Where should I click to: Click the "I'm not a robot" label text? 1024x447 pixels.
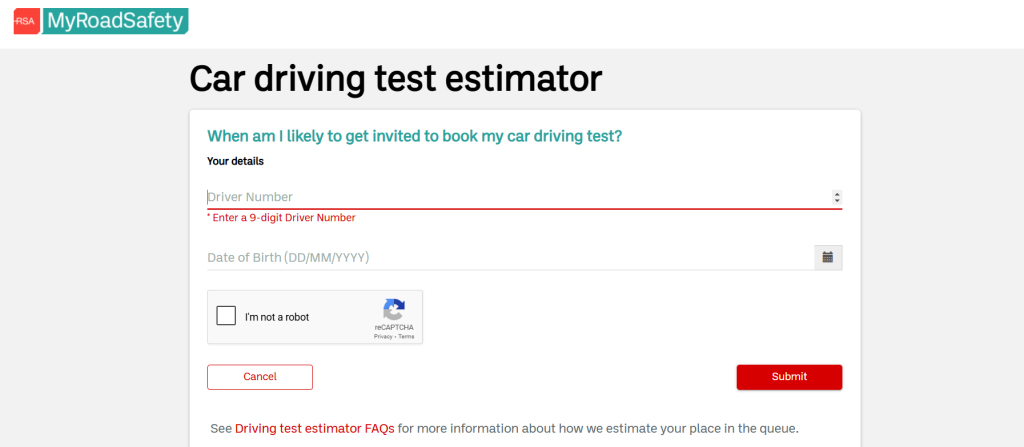coord(277,317)
